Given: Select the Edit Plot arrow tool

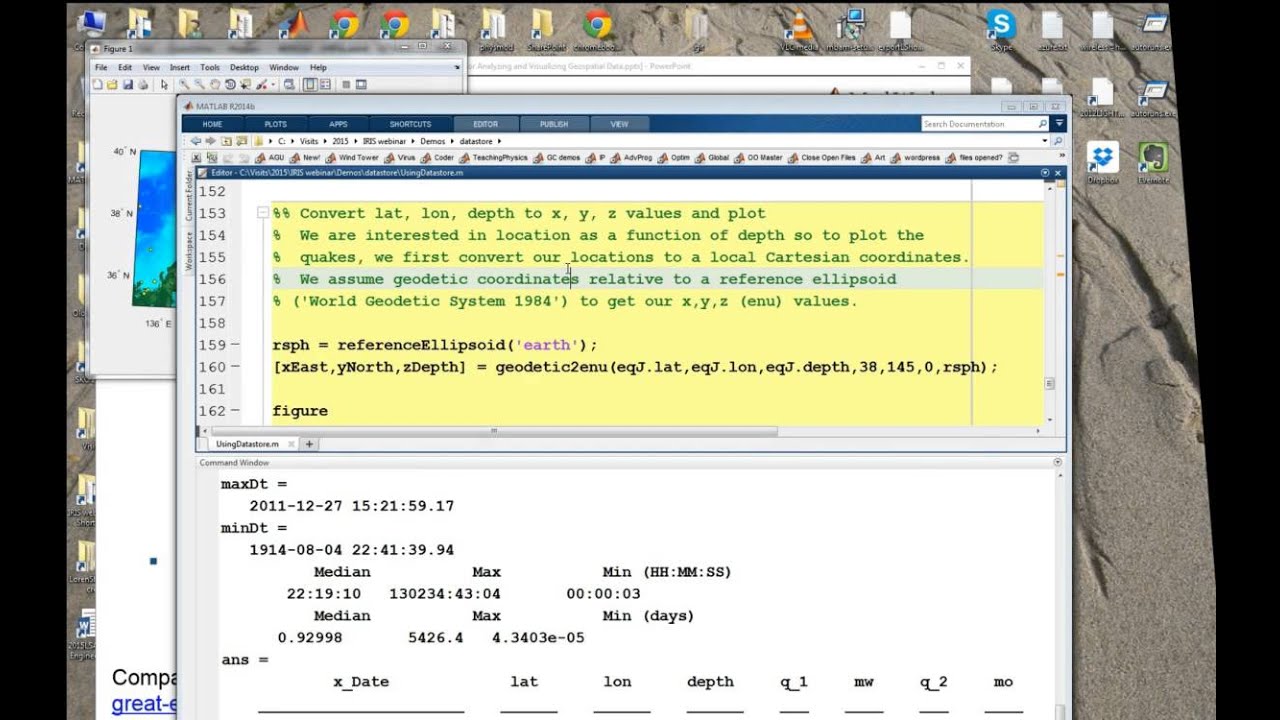Looking at the screenshot, I should point(164,85).
